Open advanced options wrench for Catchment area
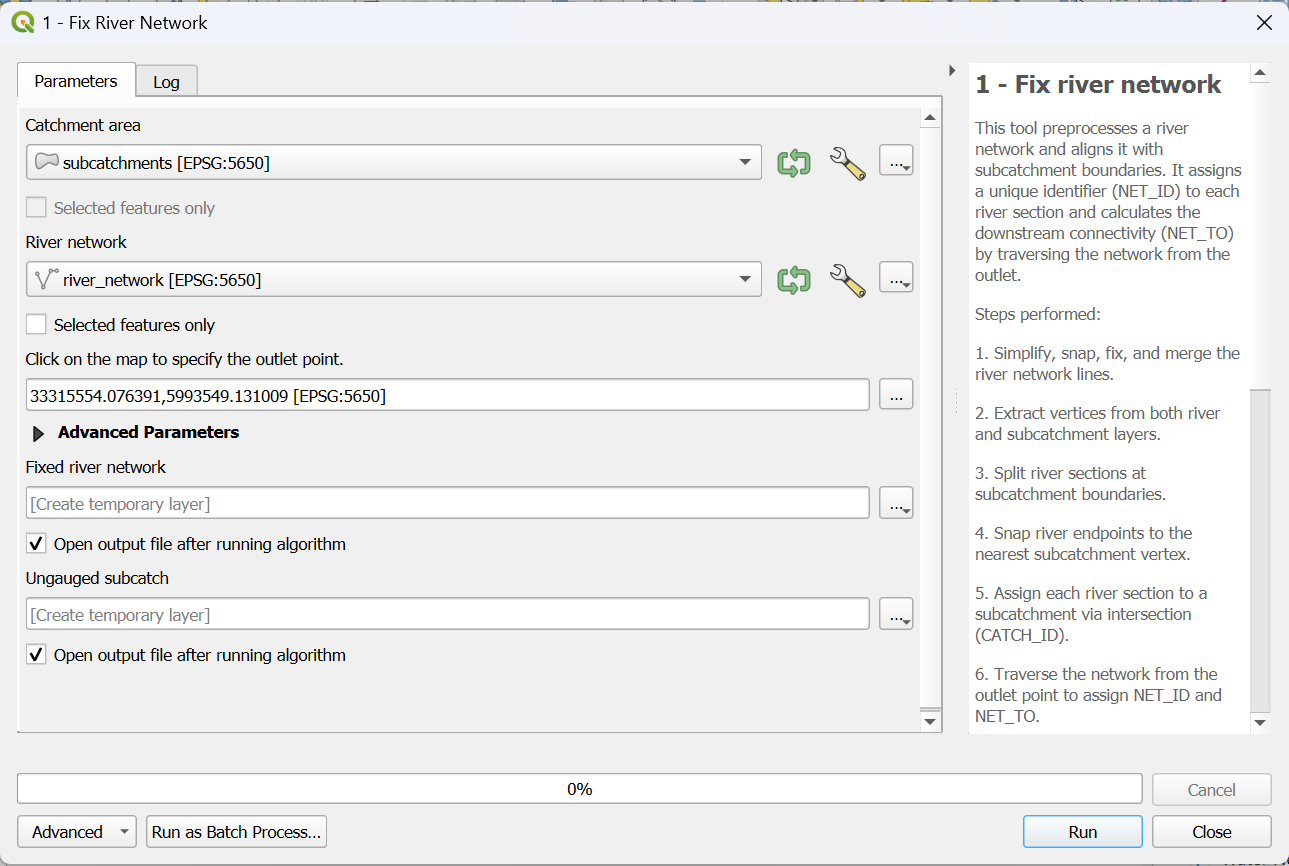Image resolution: width=1289 pixels, height=866 pixels. tap(846, 163)
